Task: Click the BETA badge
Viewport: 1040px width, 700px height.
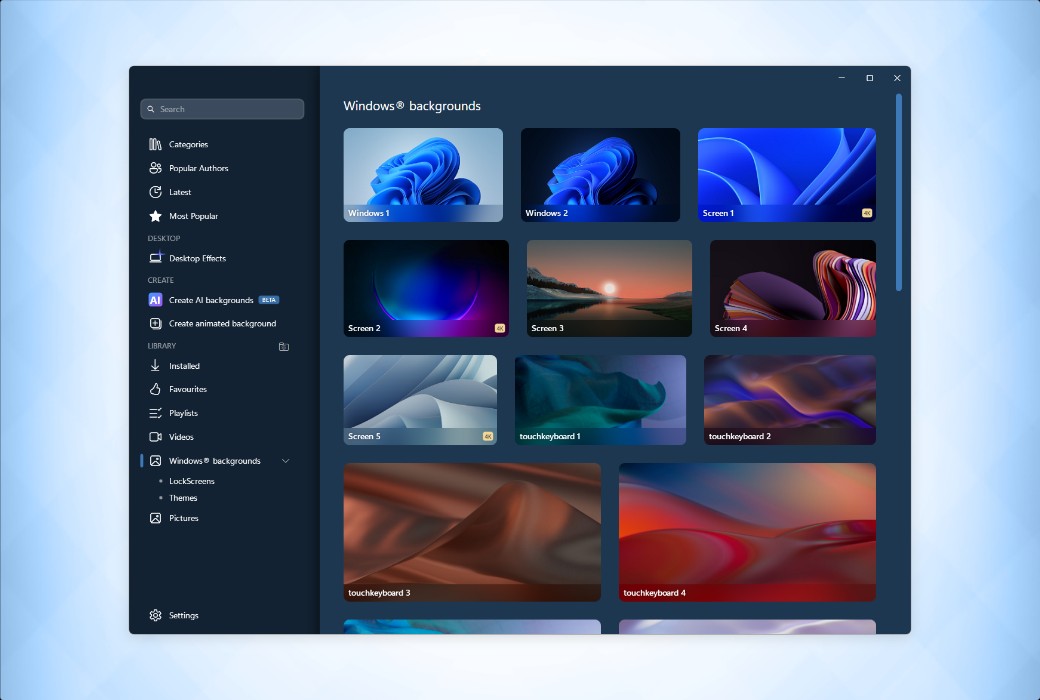Action: click(269, 300)
